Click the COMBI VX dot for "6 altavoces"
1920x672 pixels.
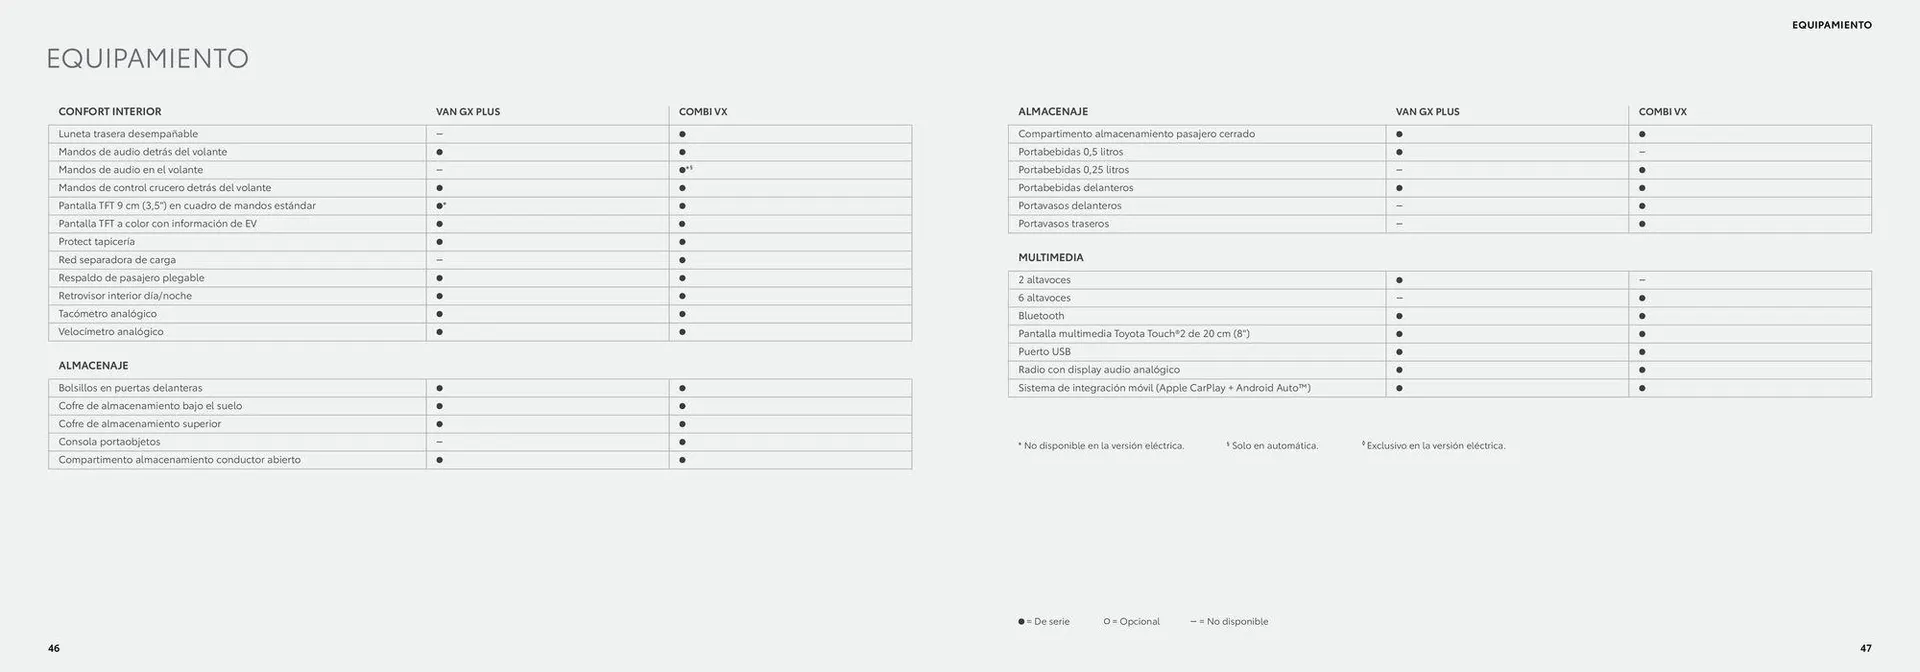(1642, 298)
